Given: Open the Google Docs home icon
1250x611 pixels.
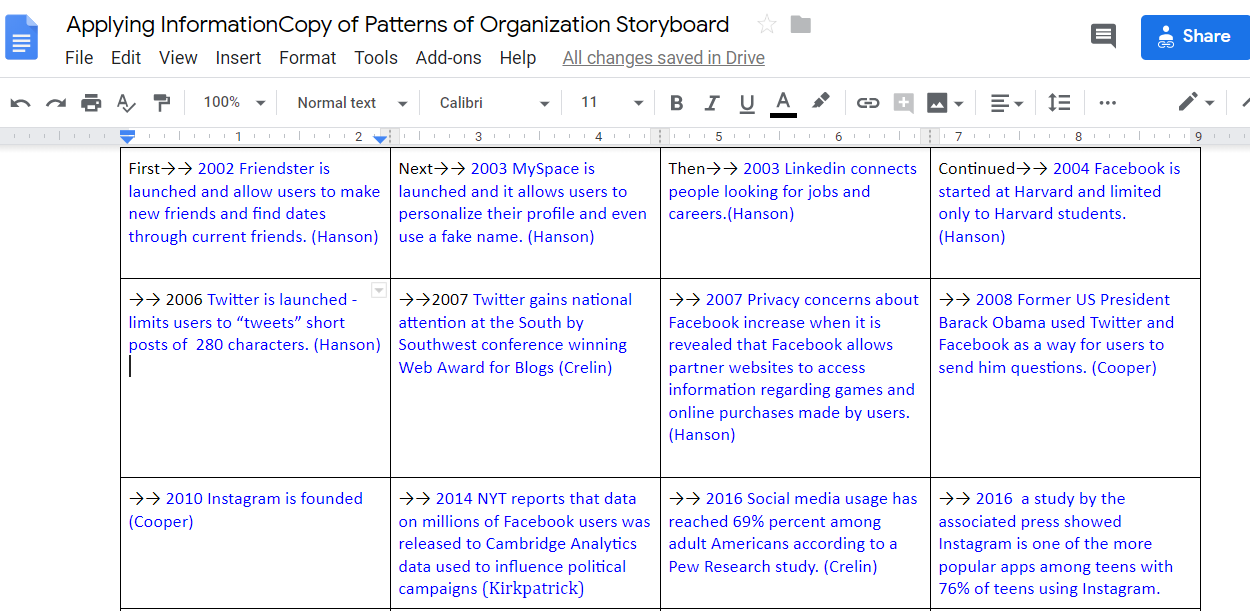Looking at the screenshot, I should (22, 39).
